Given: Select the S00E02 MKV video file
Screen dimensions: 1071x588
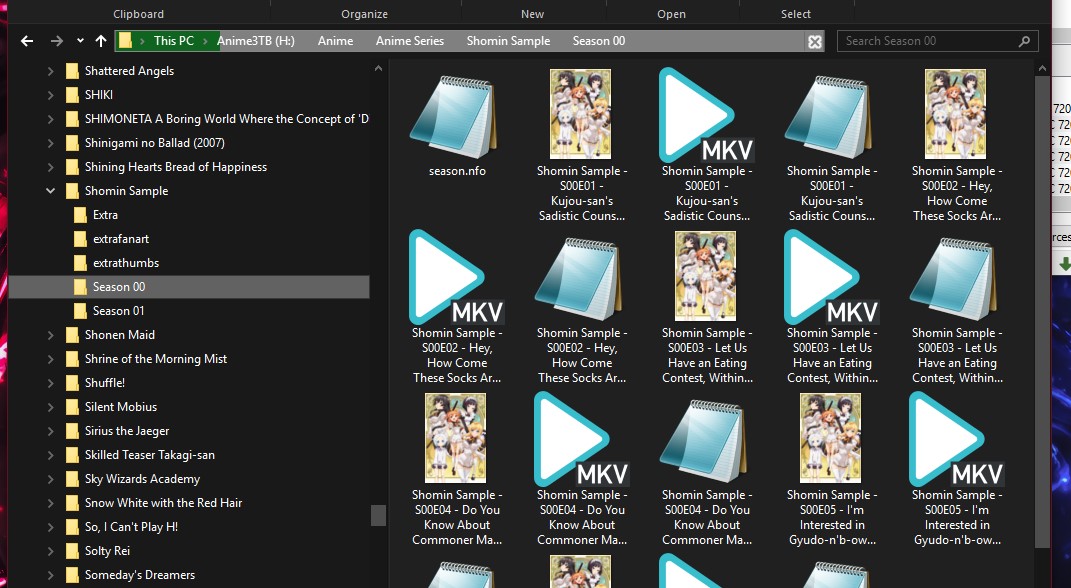Looking at the screenshot, I should click(x=457, y=277).
